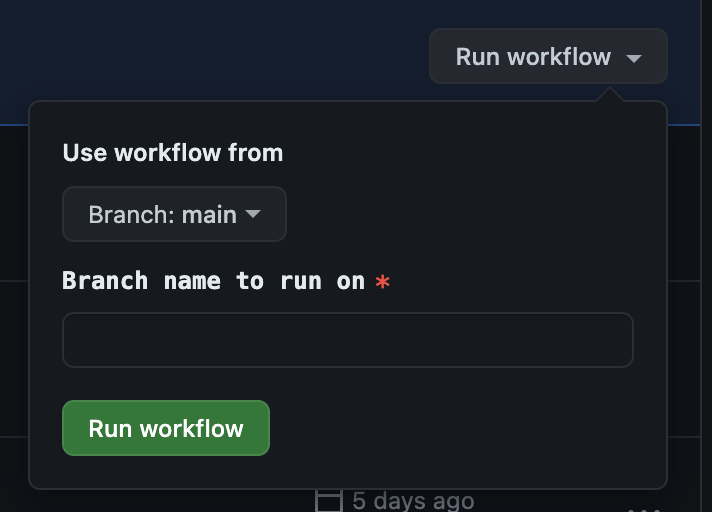
Task: Open the ellipsis menu at bottom right
Action: click(645, 510)
